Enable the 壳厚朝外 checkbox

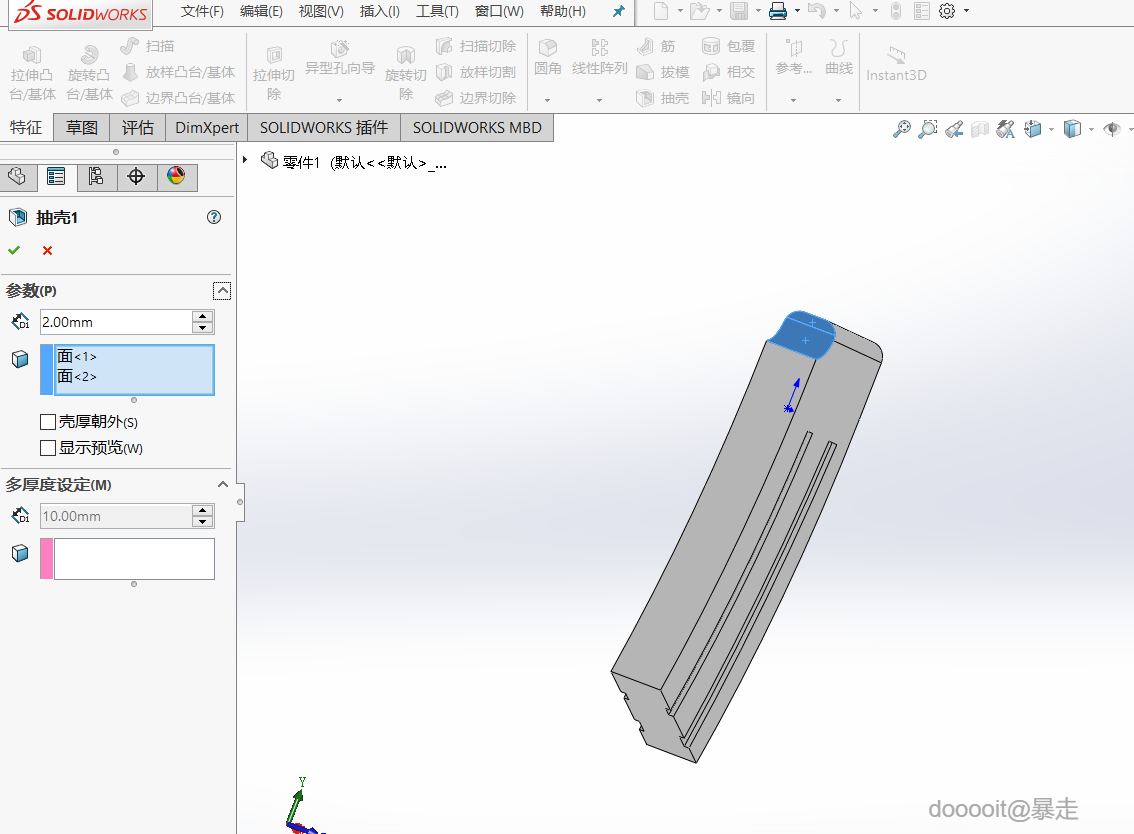coord(48,422)
